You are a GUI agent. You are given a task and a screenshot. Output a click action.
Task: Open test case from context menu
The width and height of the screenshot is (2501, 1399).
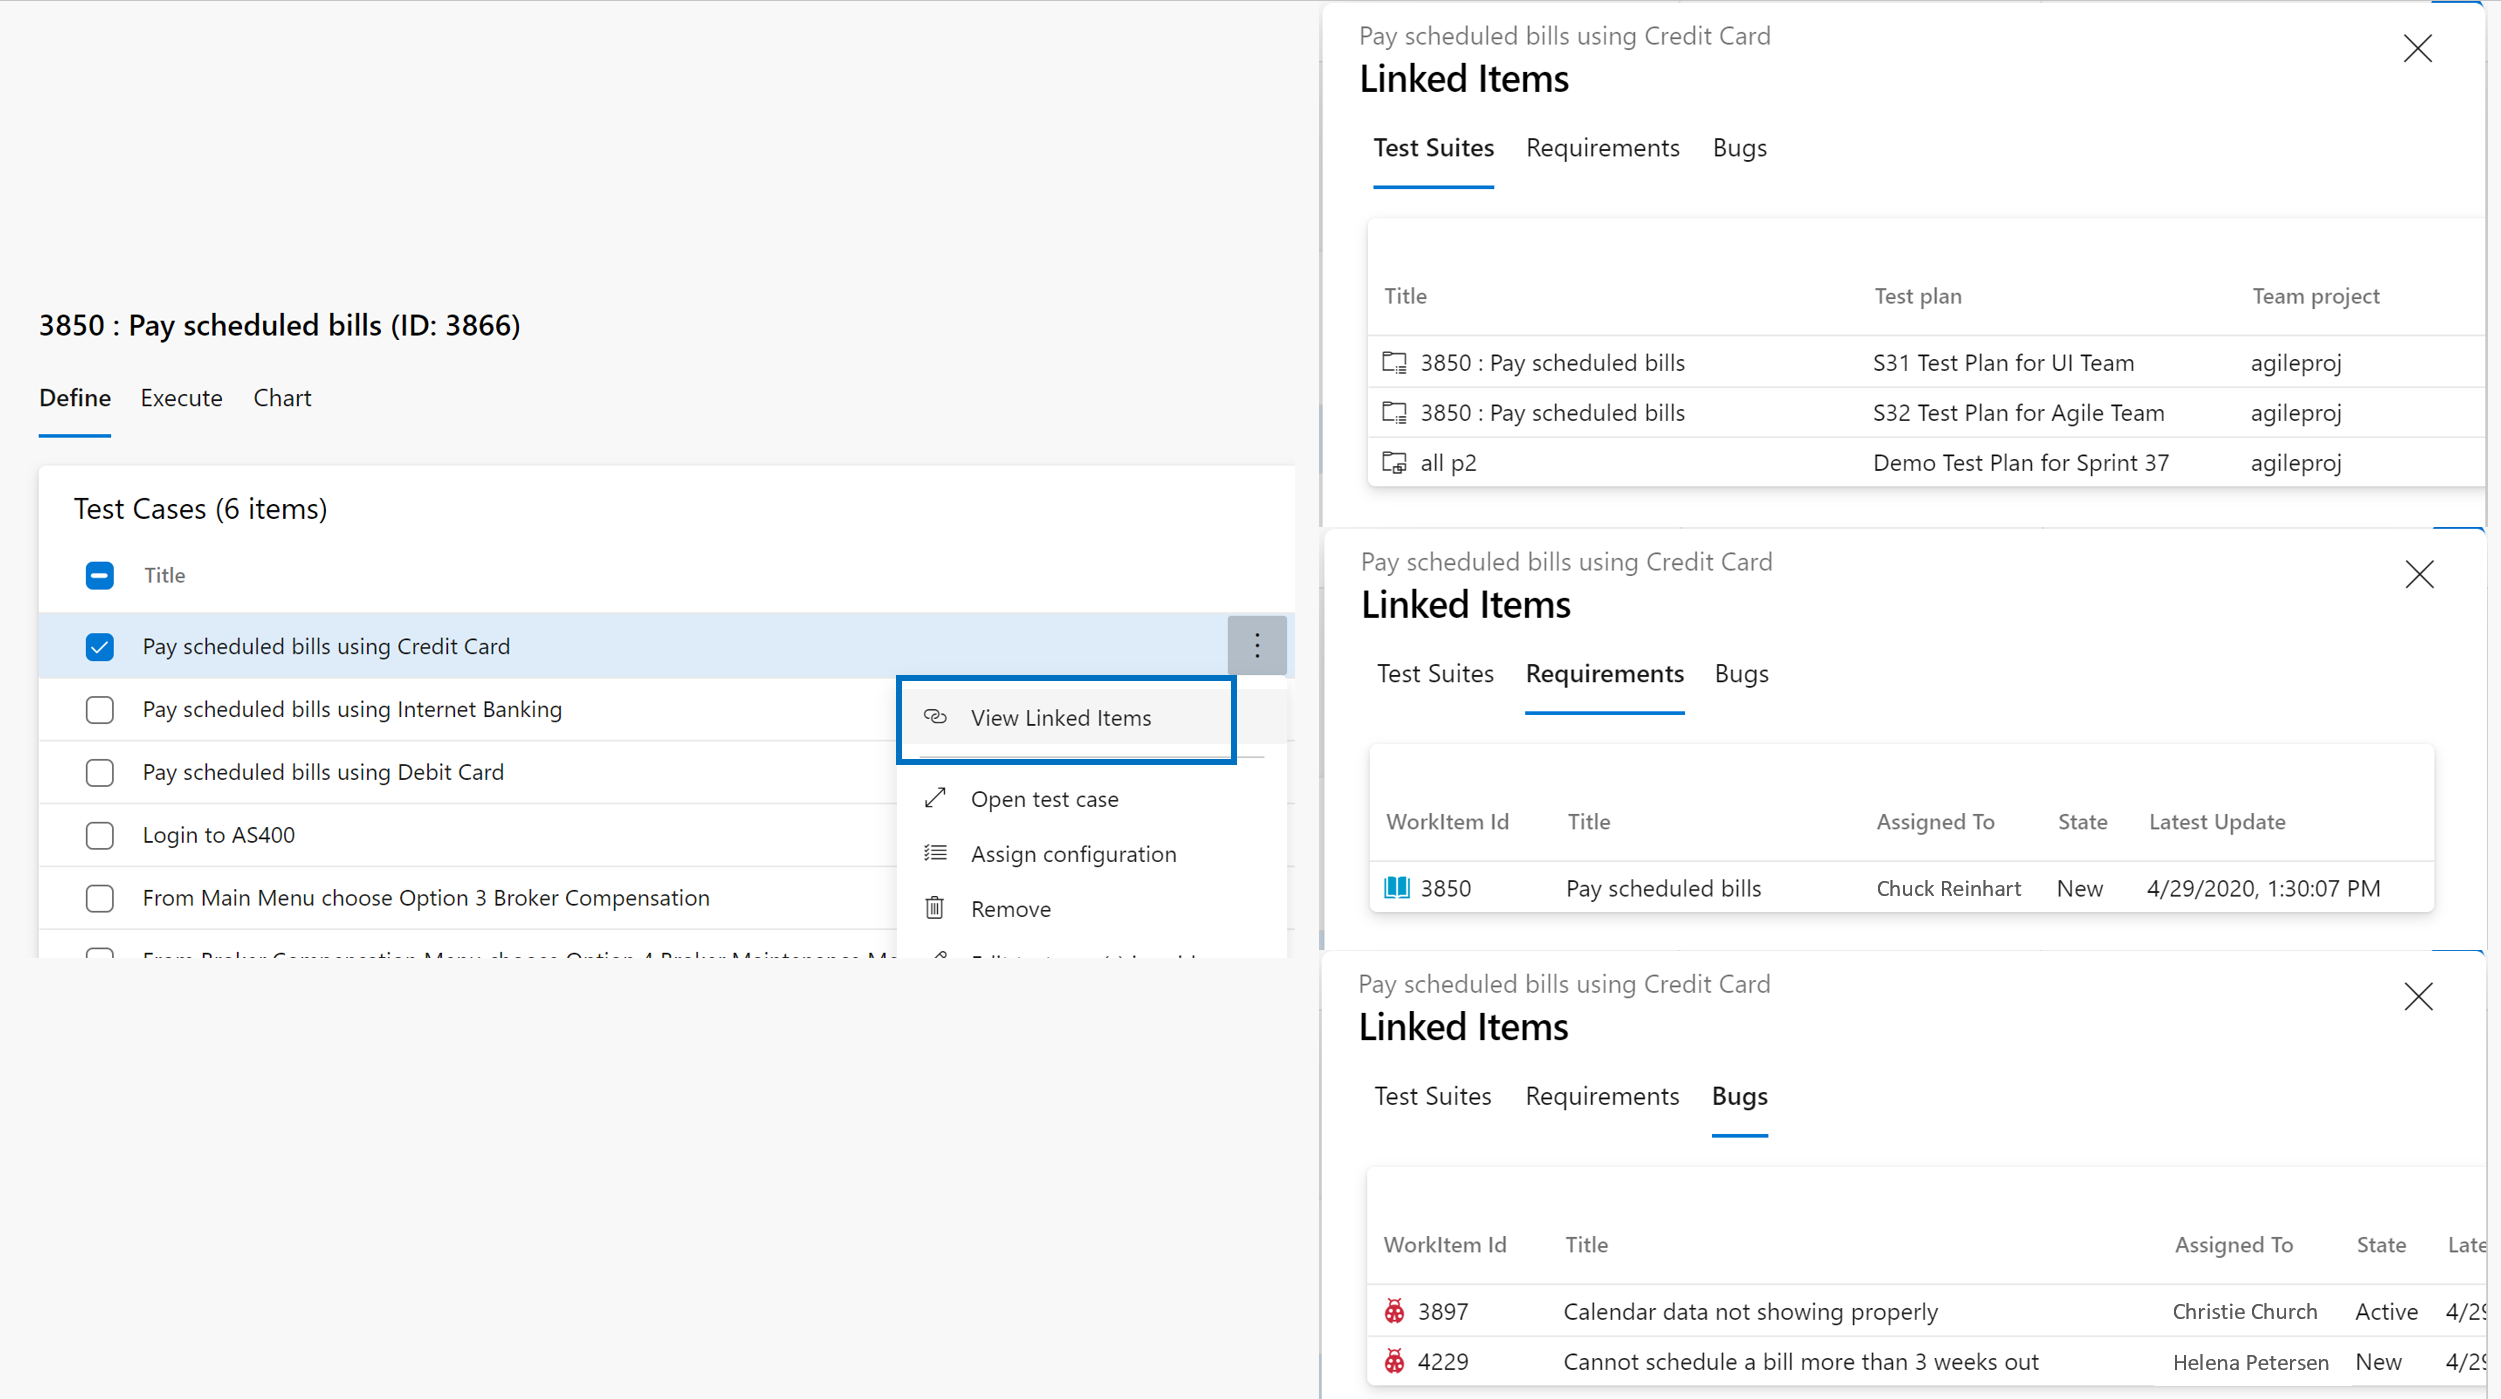[1044, 797]
